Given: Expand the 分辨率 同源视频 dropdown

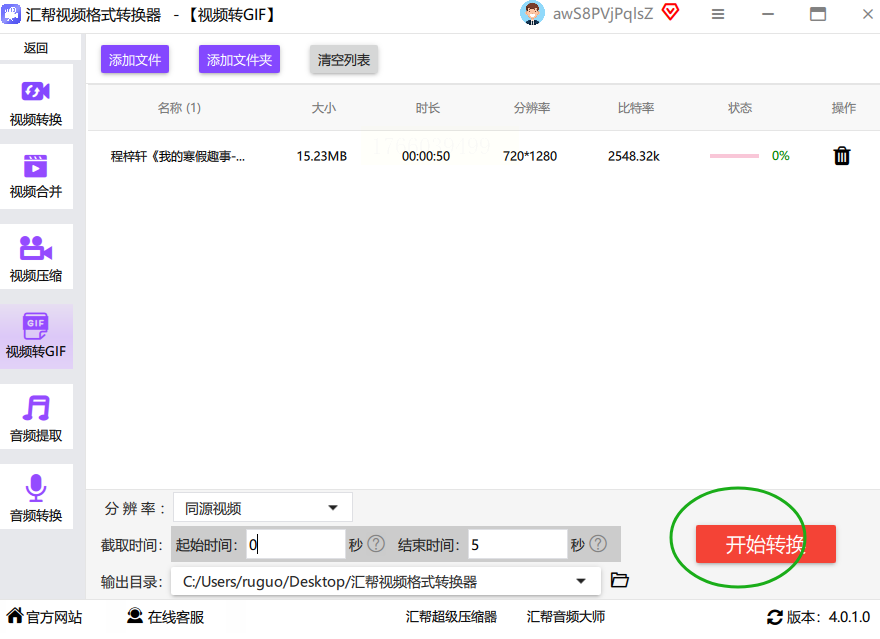Looking at the screenshot, I should [x=263, y=508].
